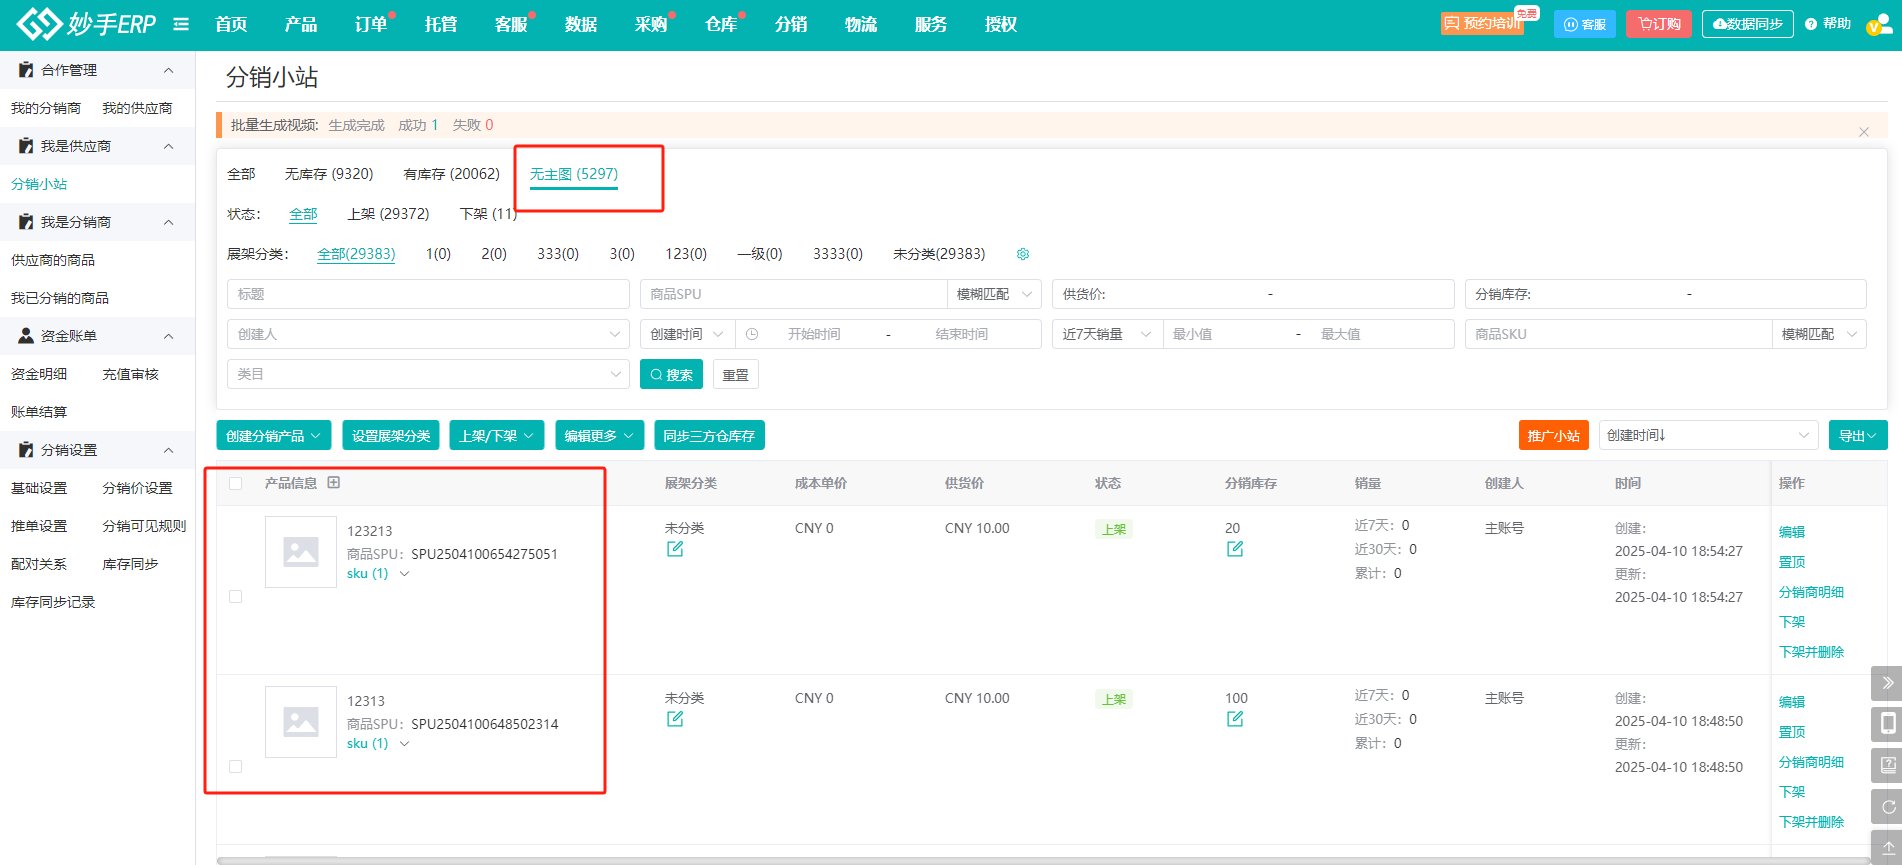Expand the floating side panel arrows icon
The height and width of the screenshot is (865, 1902).
1887,683
